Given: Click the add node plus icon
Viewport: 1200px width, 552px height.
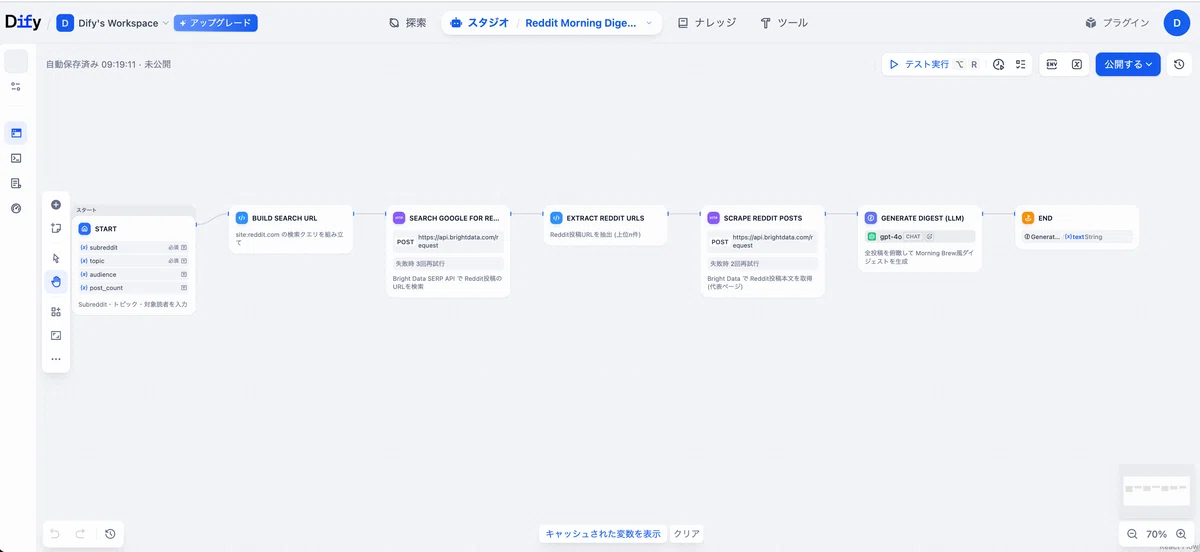Looking at the screenshot, I should [x=56, y=204].
